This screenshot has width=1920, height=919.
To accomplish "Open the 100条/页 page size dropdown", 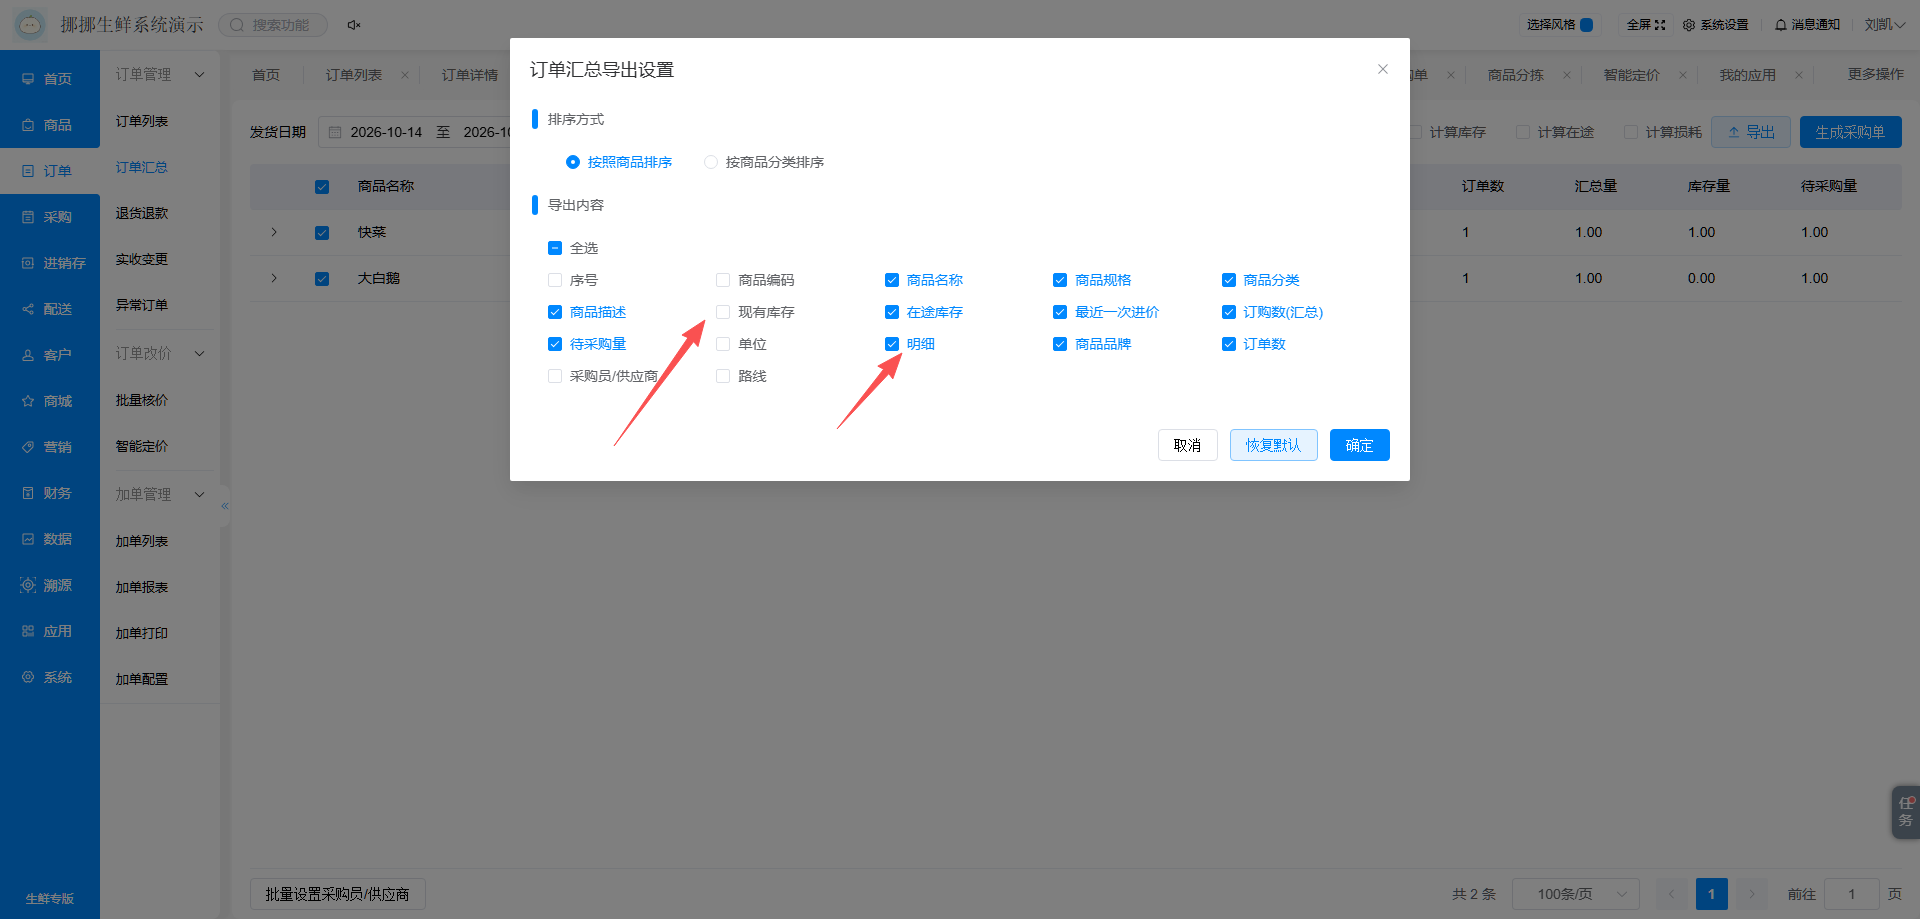I will pyautogui.click(x=1576, y=894).
